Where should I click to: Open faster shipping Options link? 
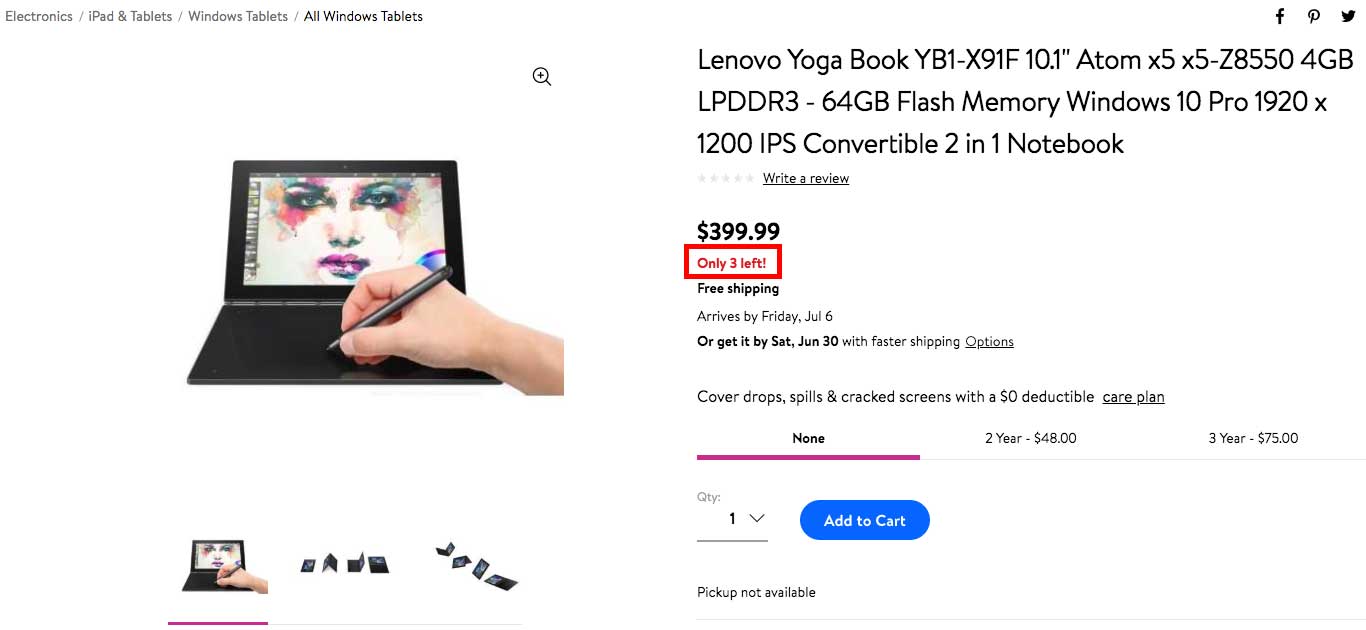click(989, 341)
